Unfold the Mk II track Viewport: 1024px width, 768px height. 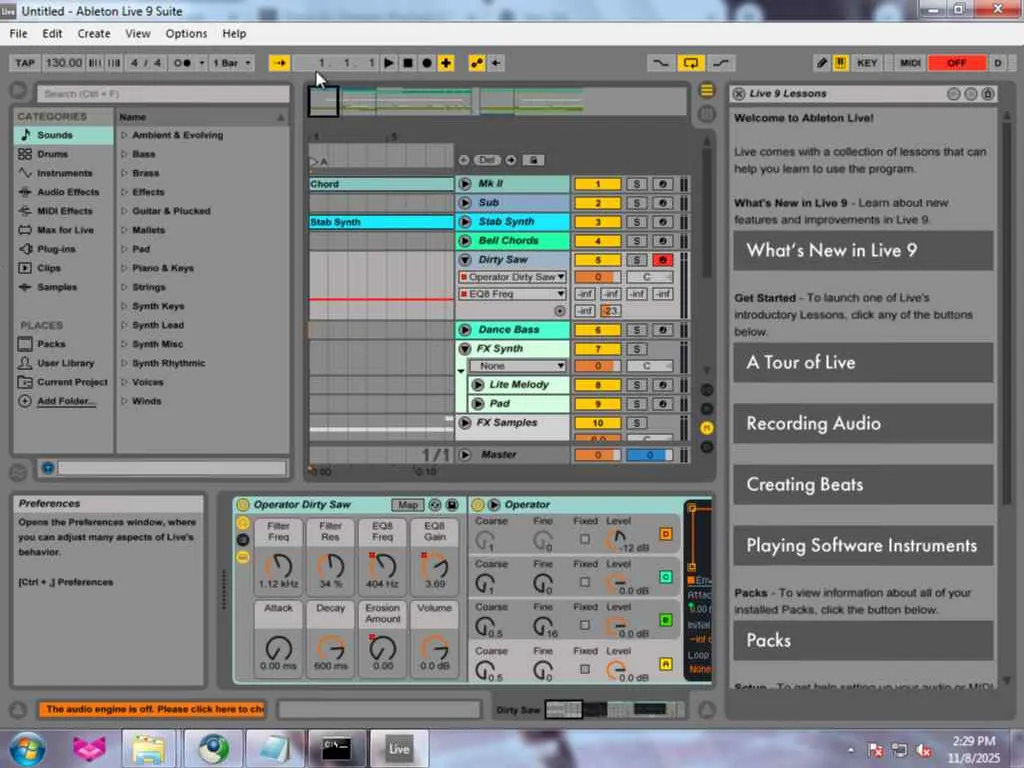click(465, 184)
